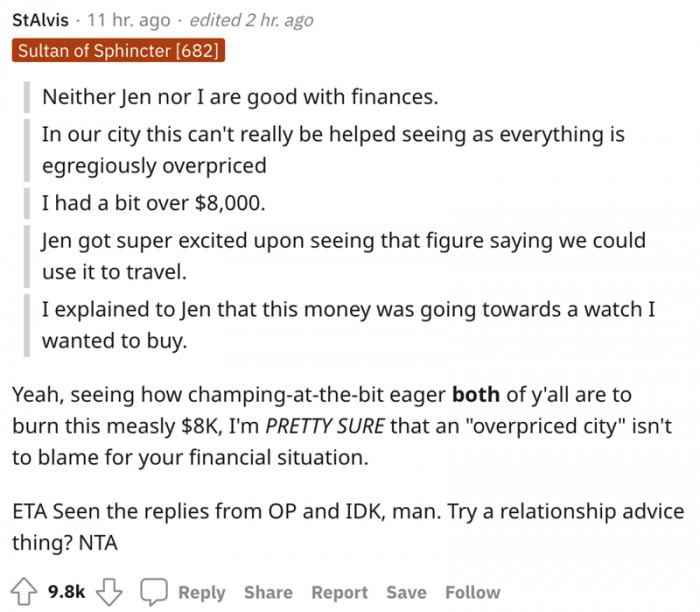Follow this comment thread
700x612 pixels.
coord(472,592)
